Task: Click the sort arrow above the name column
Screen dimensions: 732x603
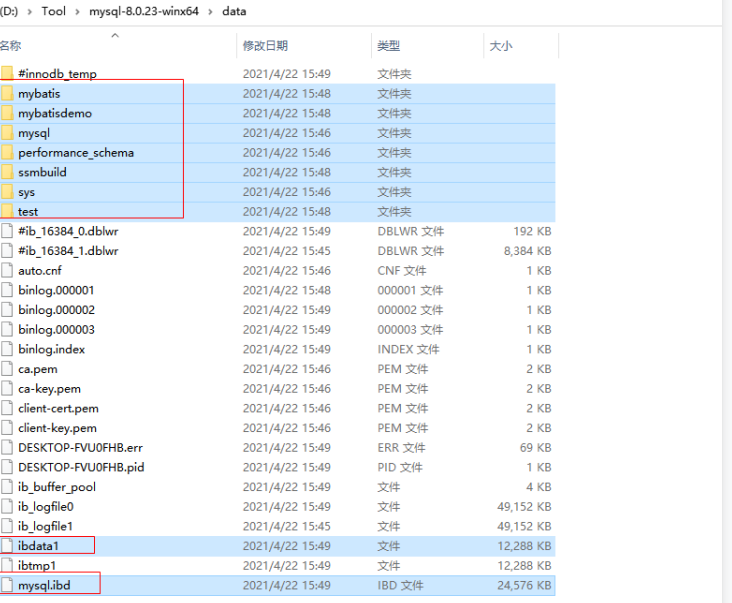Action: tap(115, 35)
